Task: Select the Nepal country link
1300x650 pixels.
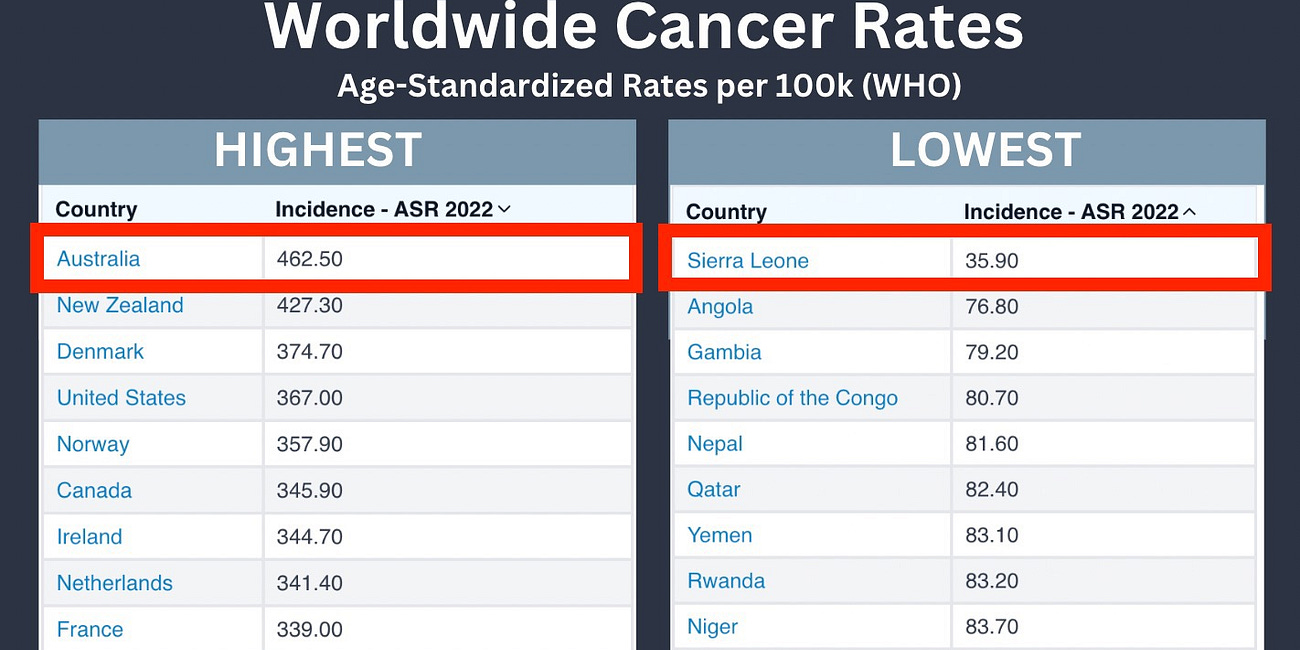Action: click(x=714, y=444)
